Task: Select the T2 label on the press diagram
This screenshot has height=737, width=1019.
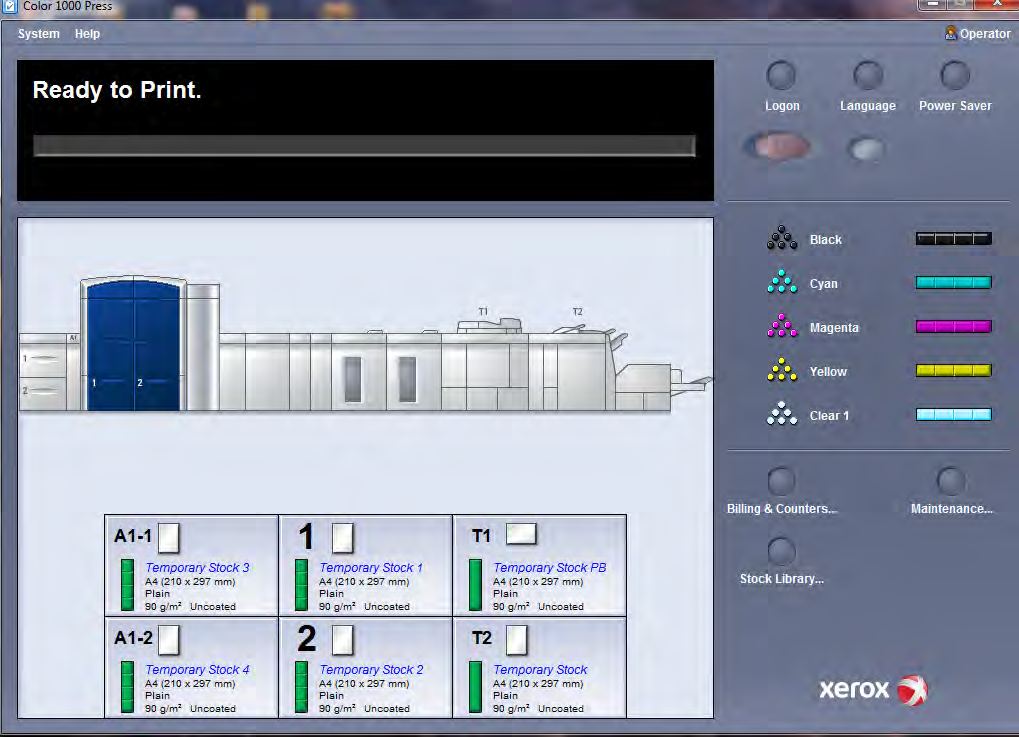Action: 577,311
